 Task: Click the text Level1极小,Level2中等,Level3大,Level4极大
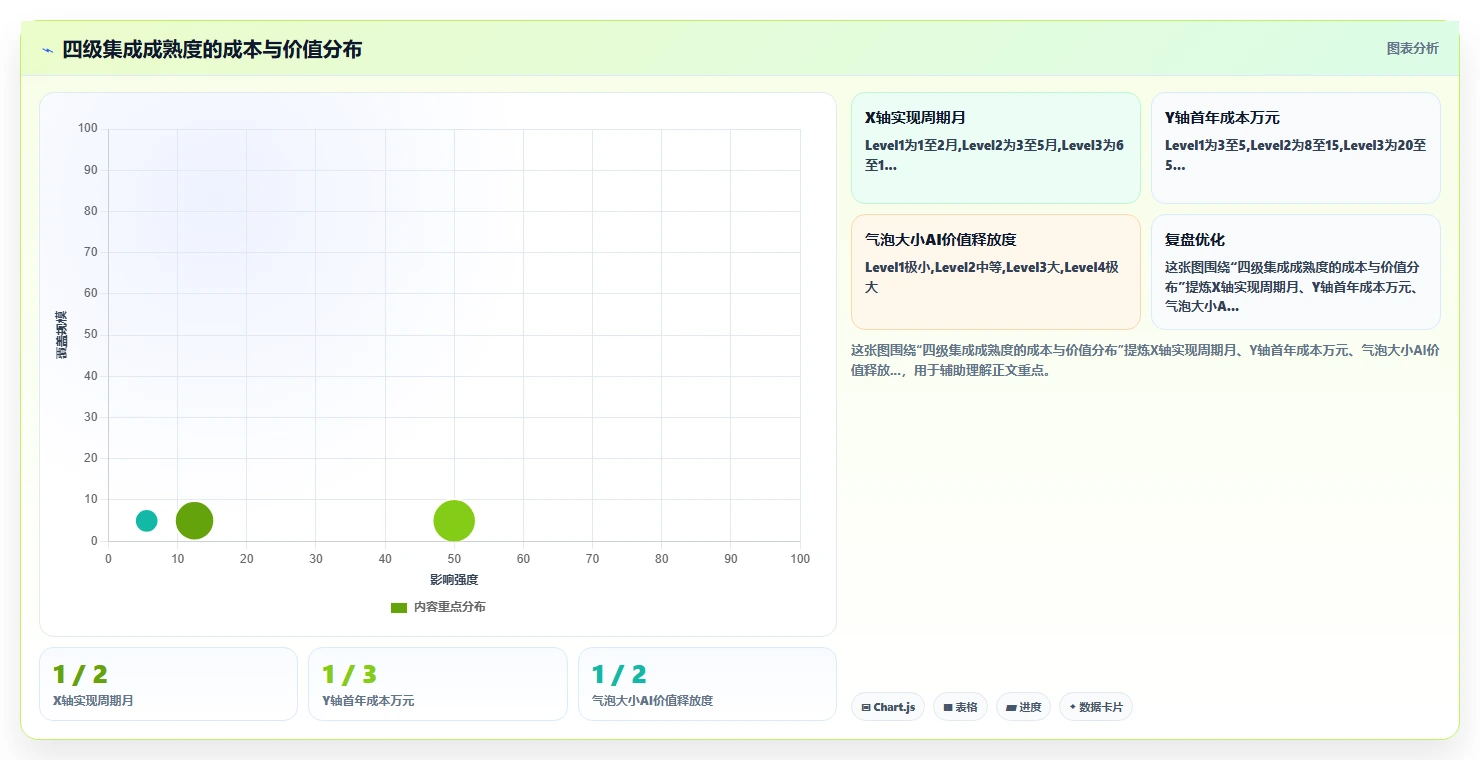point(991,277)
